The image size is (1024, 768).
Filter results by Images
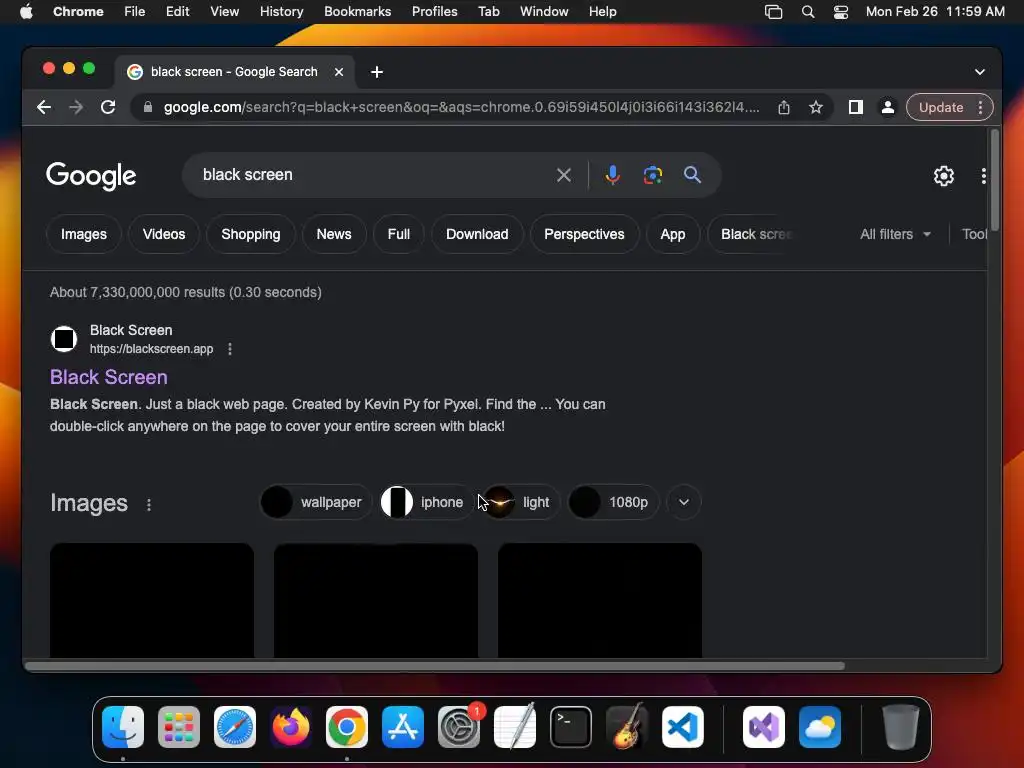coord(84,234)
